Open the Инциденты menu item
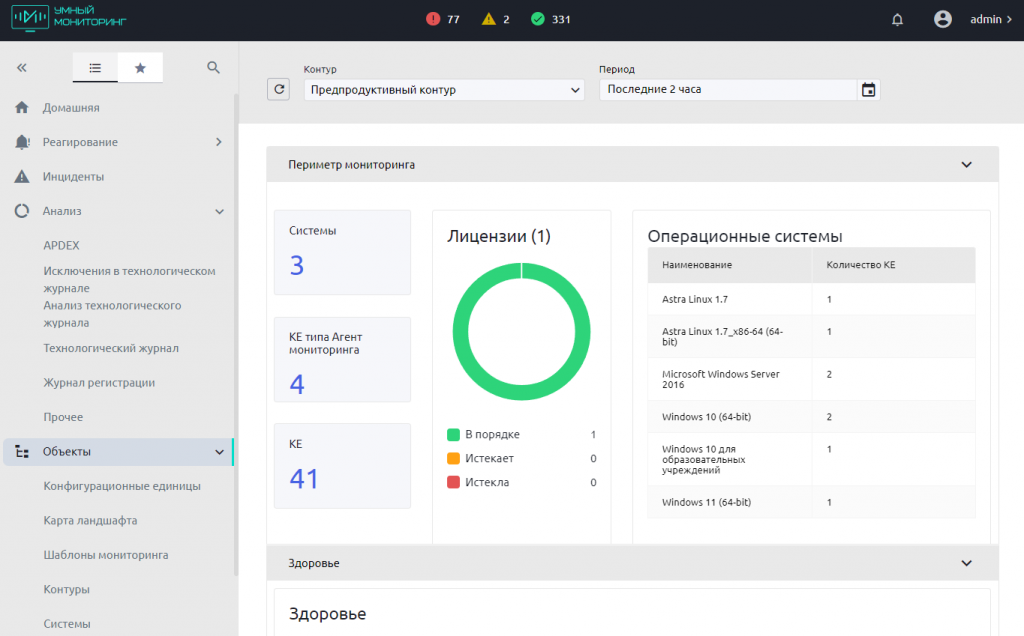 tap(73, 177)
